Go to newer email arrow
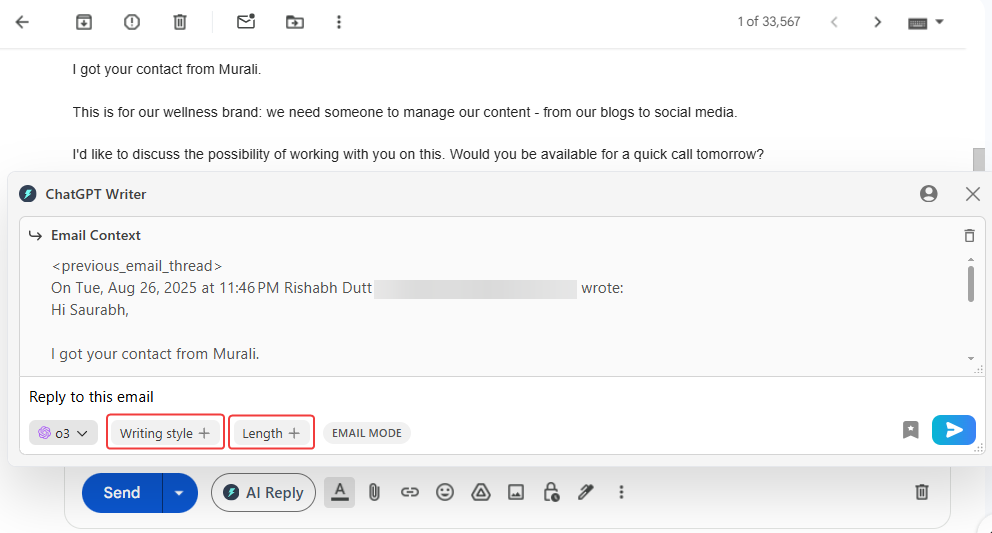 (834, 22)
